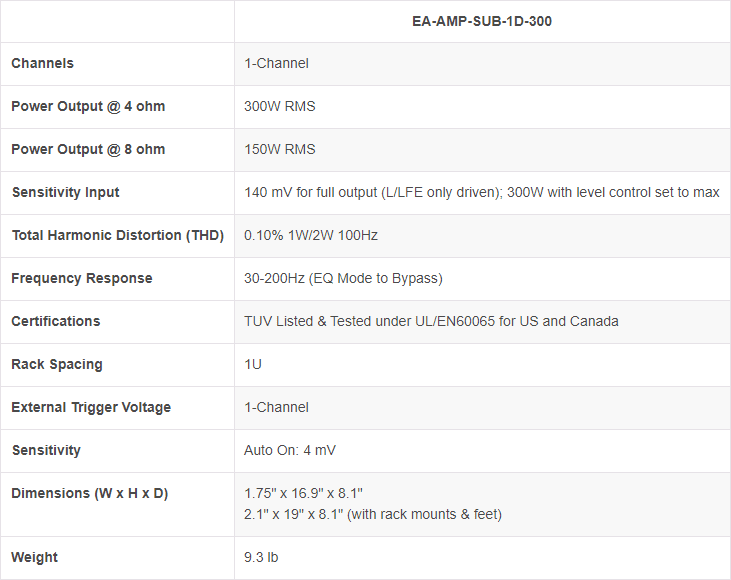731x580 pixels.
Task: Select the External Trigger Voltage label
Action: 91,408
